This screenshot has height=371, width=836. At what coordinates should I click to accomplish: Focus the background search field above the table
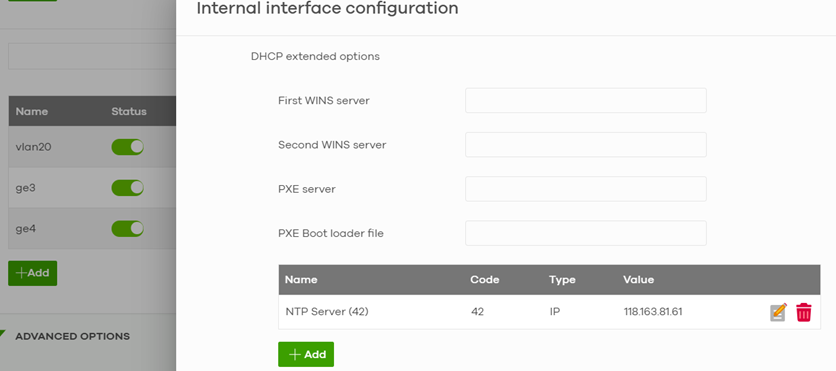(x=92, y=57)
